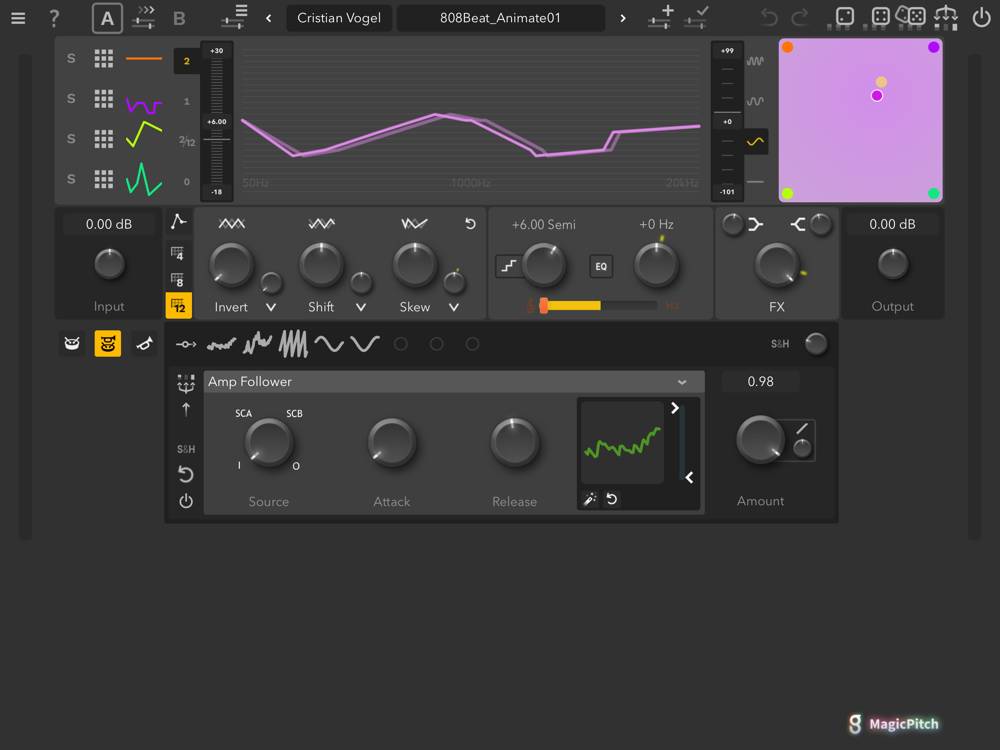Set grid division to 4
The image size is (1000, 750).
point(178,253)
